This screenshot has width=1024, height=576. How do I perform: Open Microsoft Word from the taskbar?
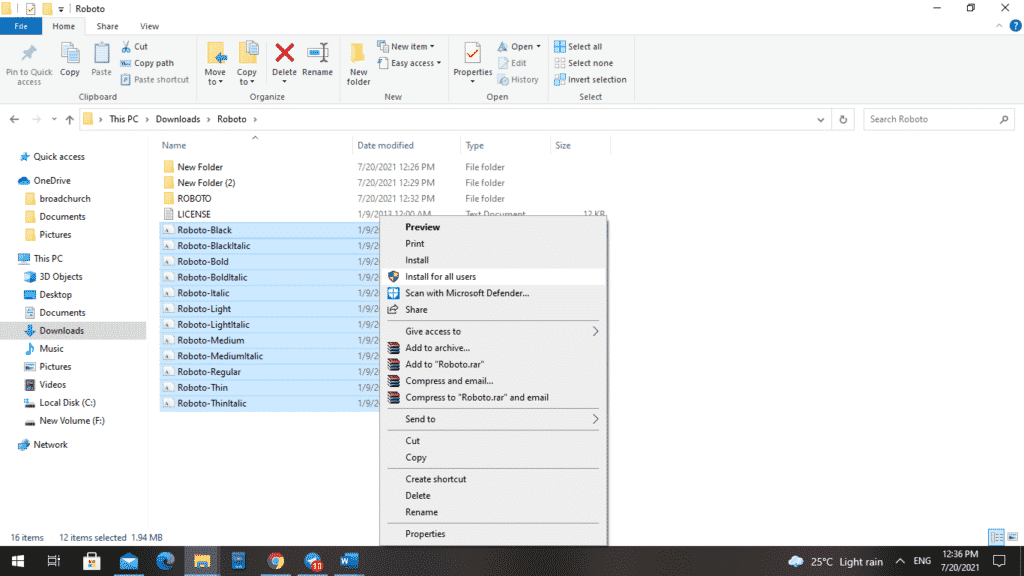[x=349, y=561]
